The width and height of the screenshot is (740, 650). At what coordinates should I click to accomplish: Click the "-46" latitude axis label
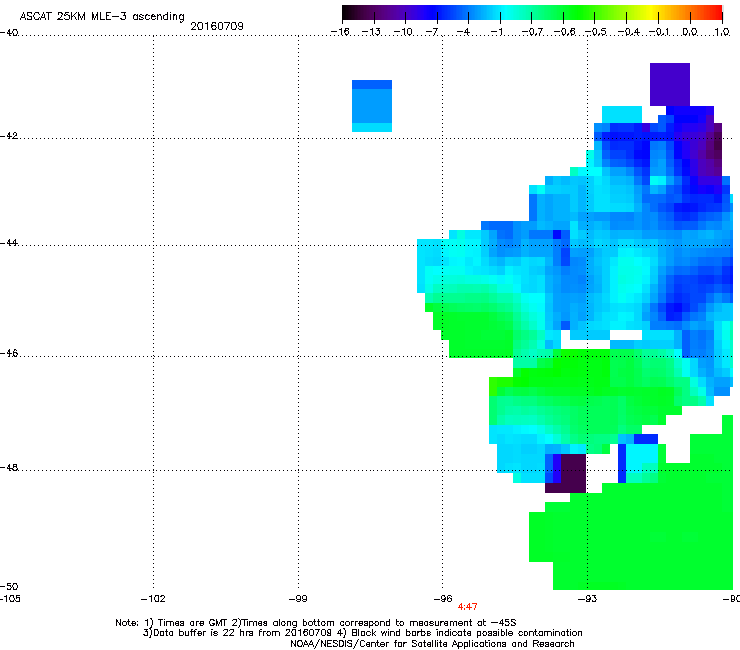point(8,354)
